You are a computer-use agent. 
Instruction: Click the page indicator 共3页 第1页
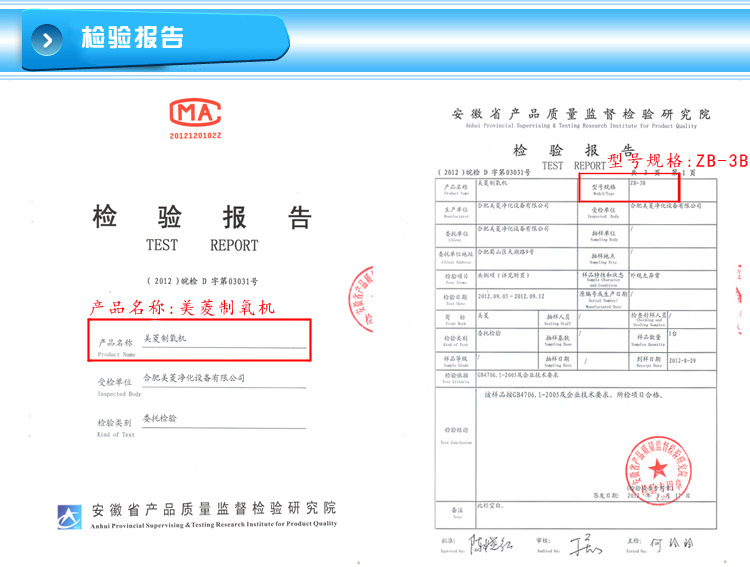(663, 173)
